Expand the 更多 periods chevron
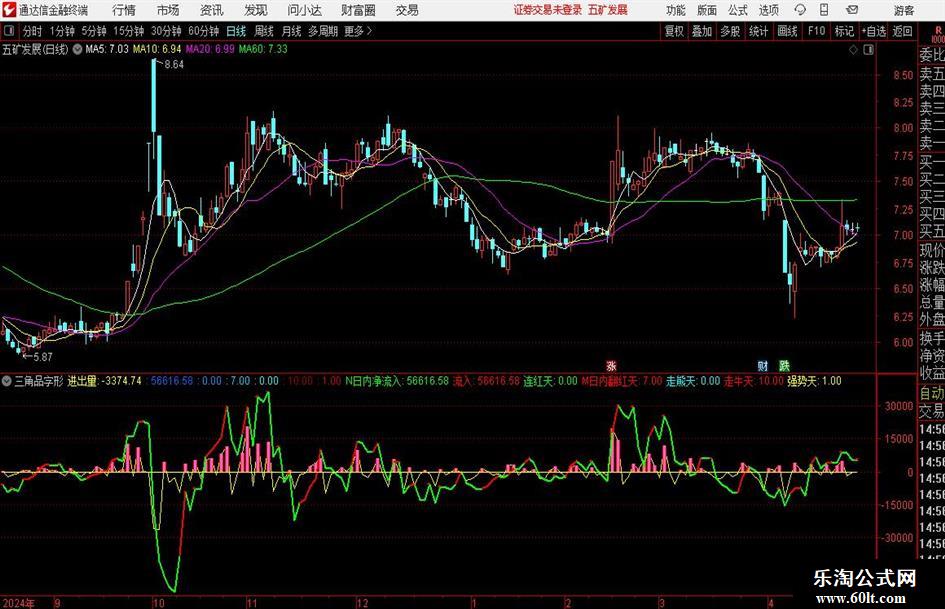The image size is (945, 609). coord(370,31)
